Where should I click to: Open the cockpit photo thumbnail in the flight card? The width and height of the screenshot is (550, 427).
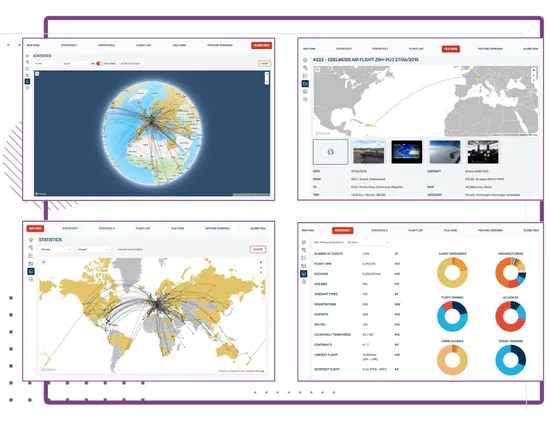click(x=483, y=152)
